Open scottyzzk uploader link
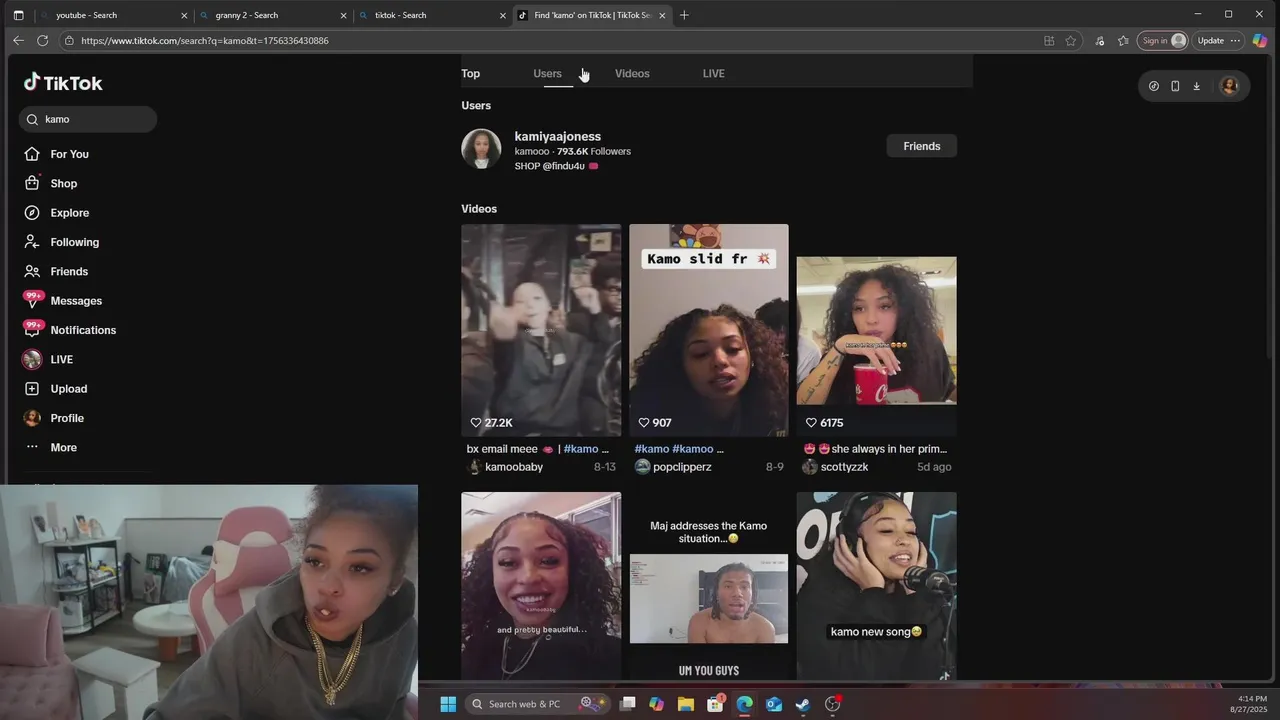Image resolution: width=1280 pixels, height=720 pixels. (x=844, y=467)
